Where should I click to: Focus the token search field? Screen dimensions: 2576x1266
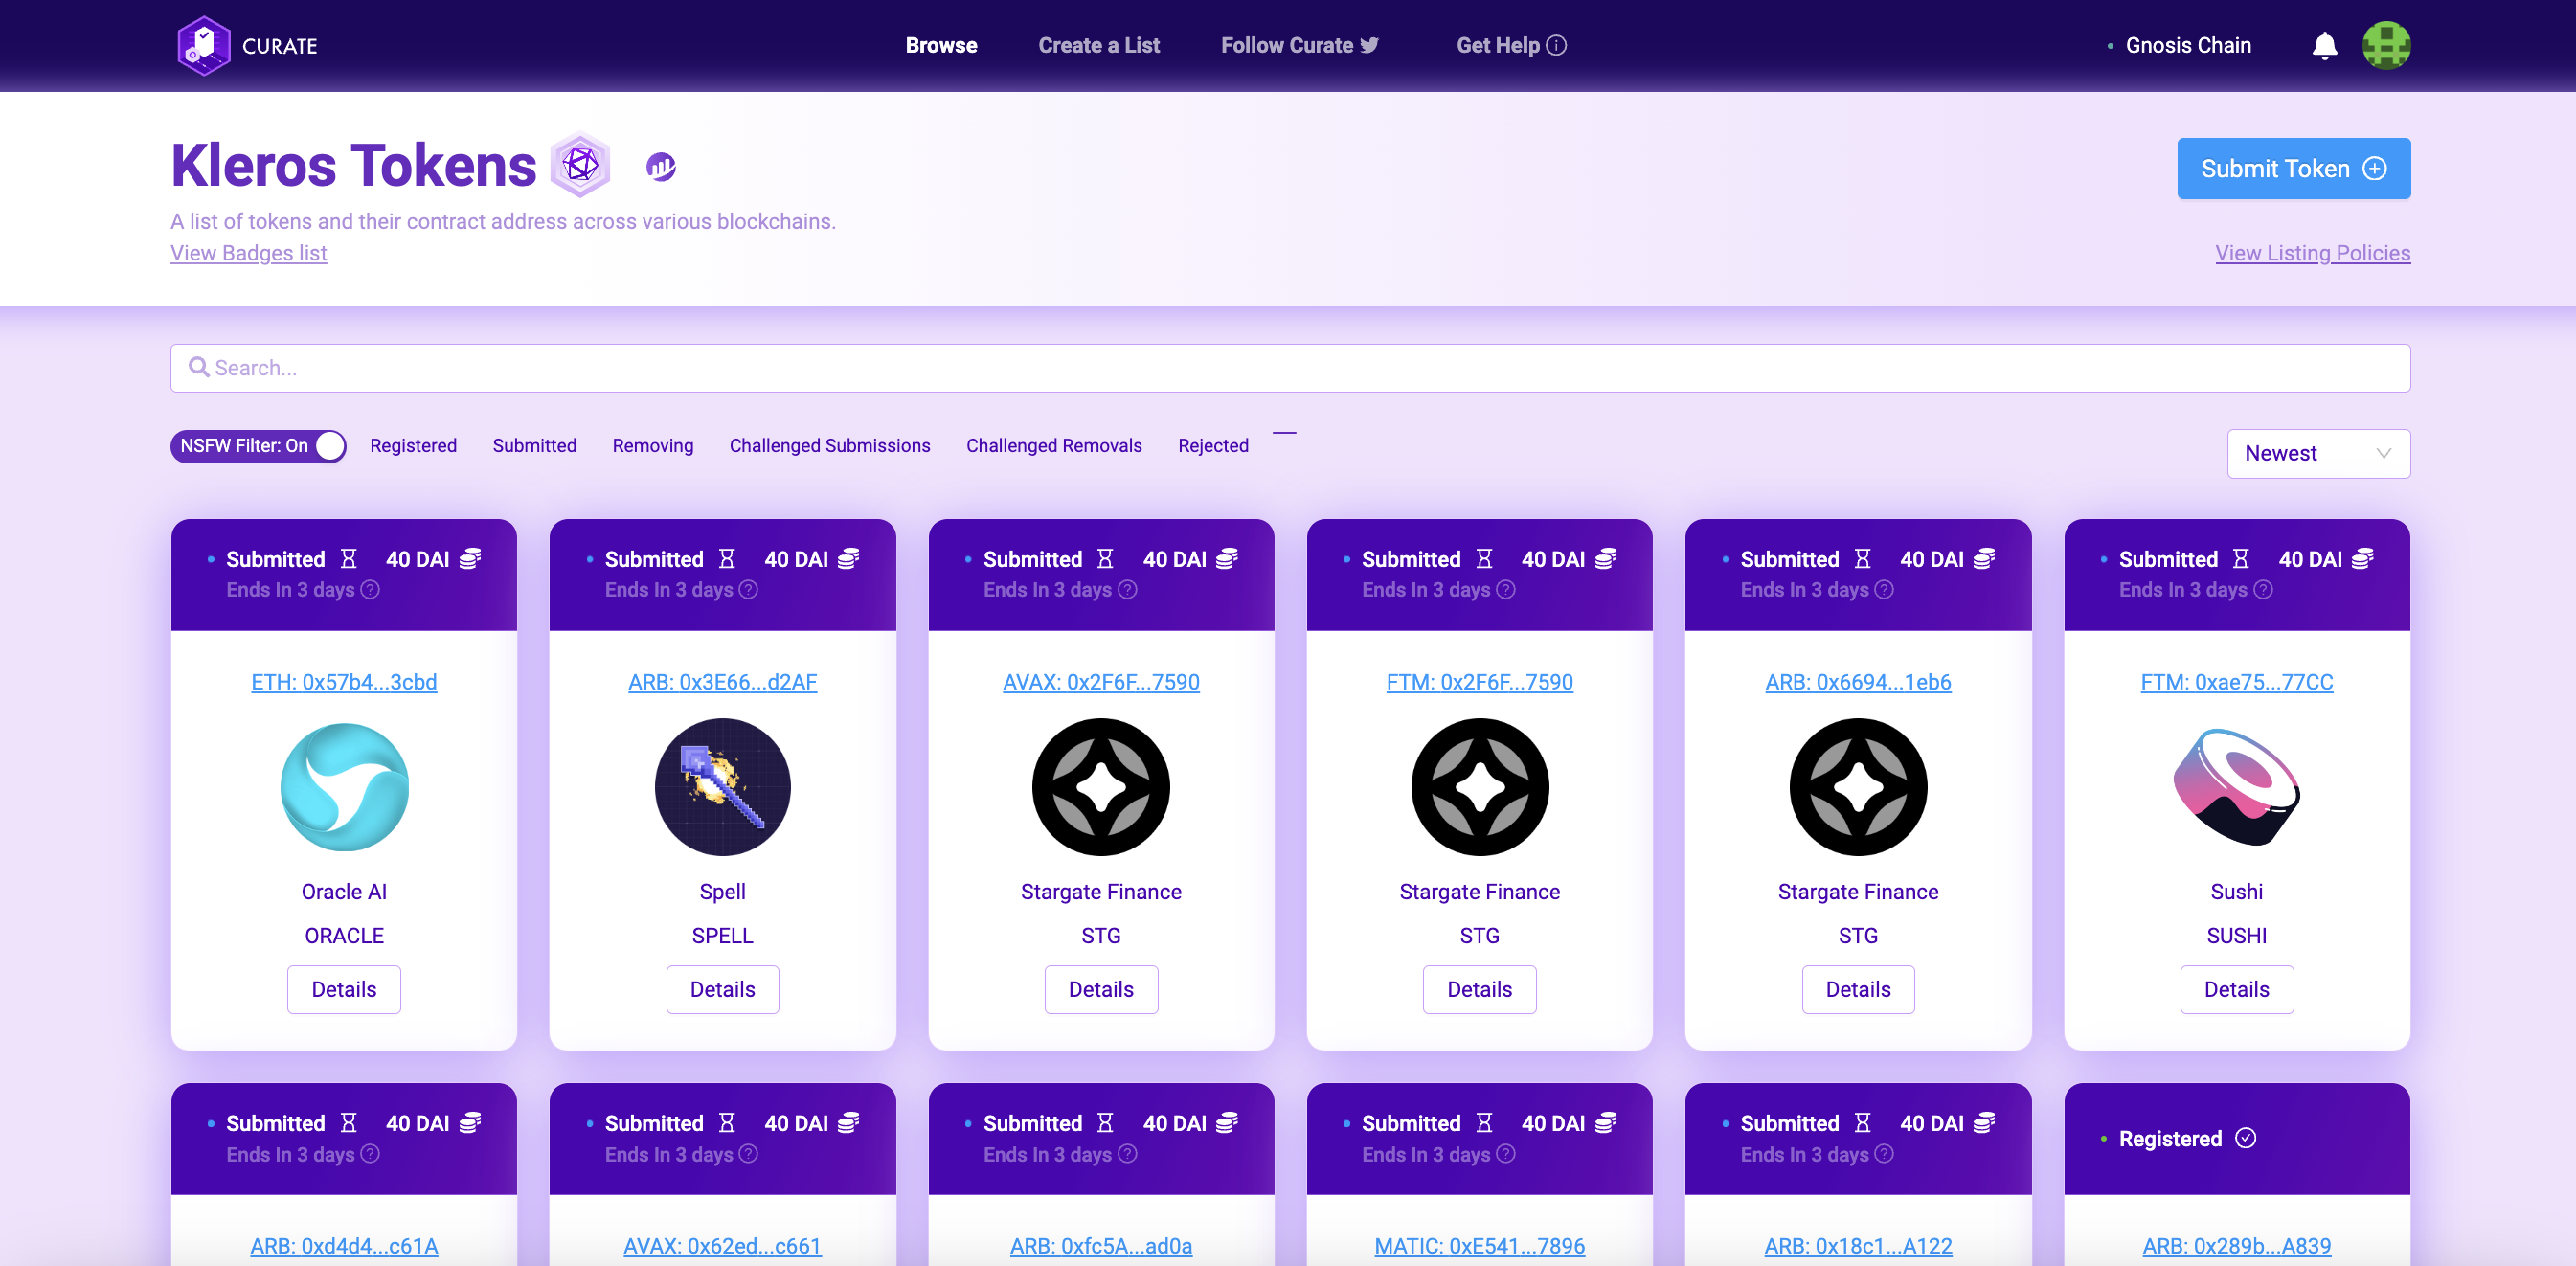1290,368
